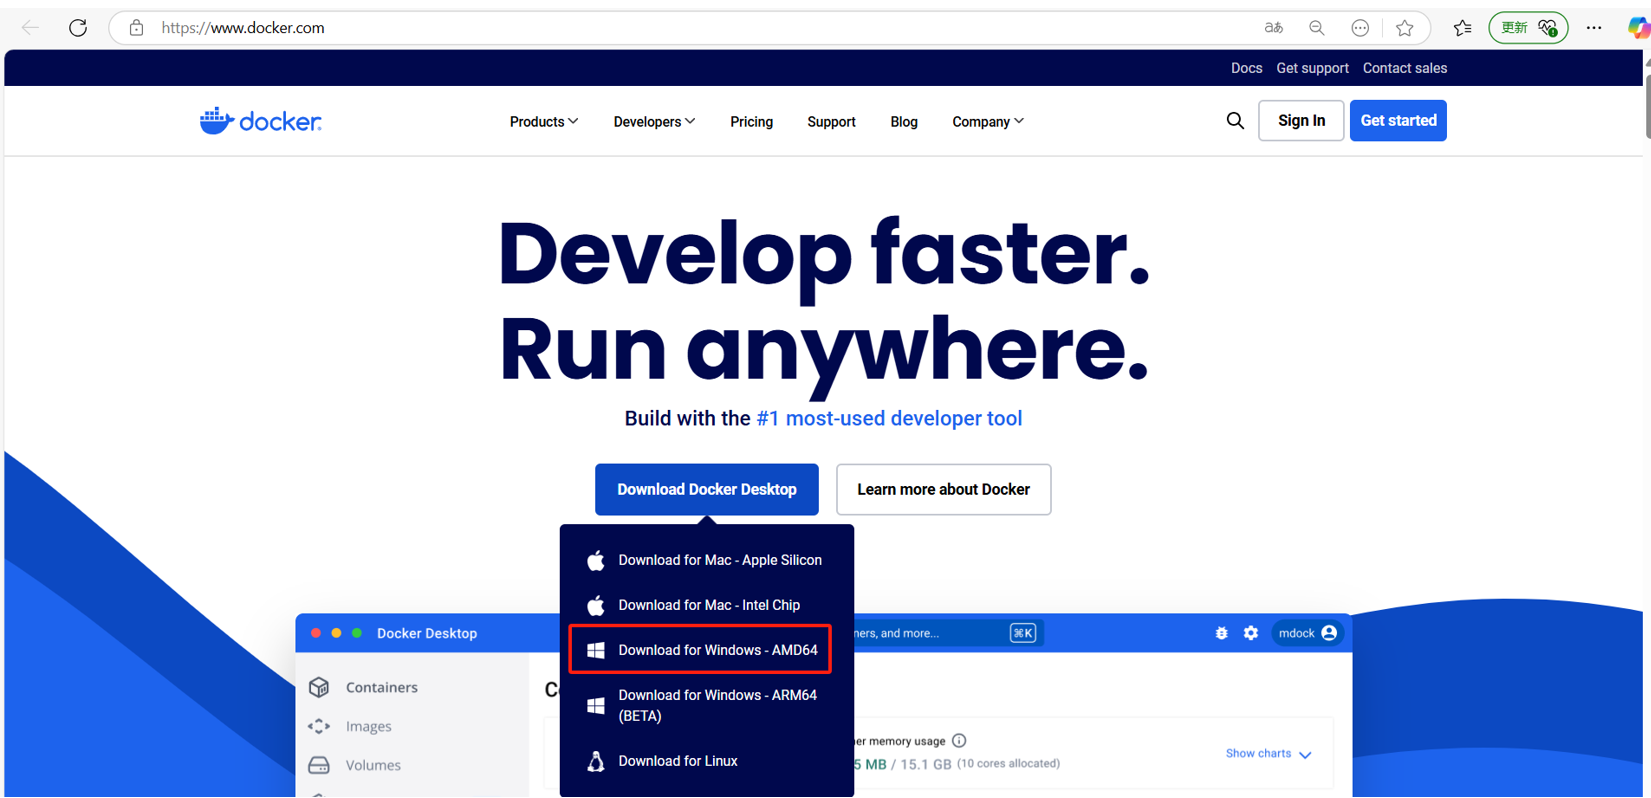Screen dimensions: 1651x798
Task: Click the mdock user account avatar
Action: tap(1329, 633)
